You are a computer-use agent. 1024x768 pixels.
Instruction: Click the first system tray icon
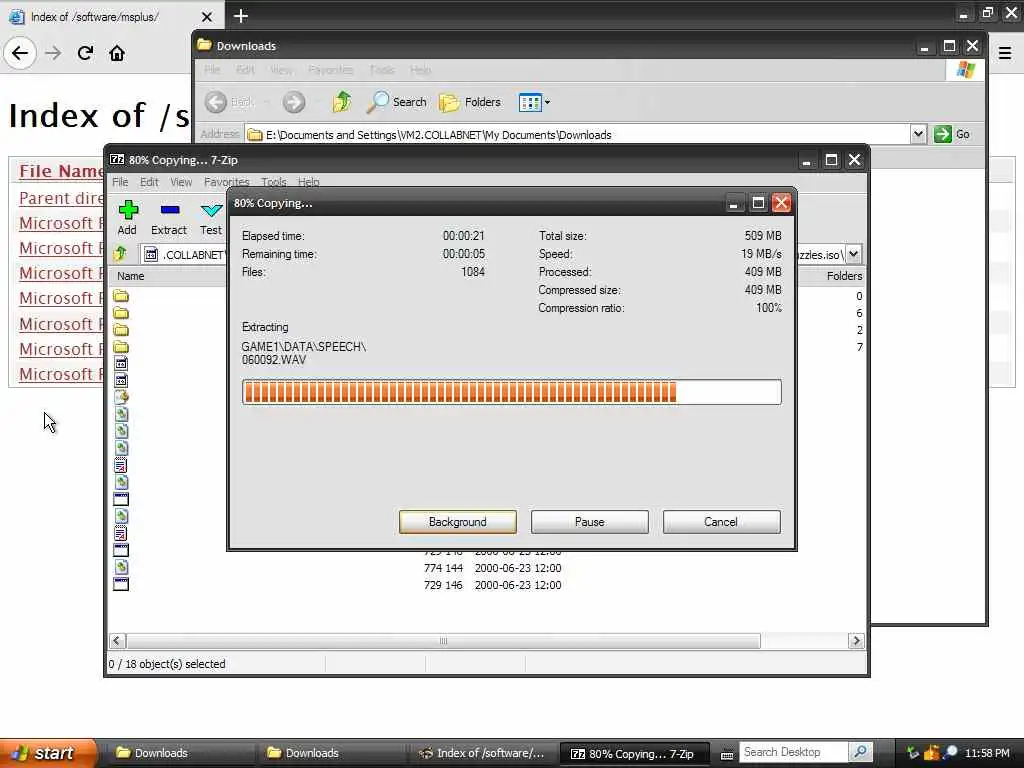tap(913, 753)
